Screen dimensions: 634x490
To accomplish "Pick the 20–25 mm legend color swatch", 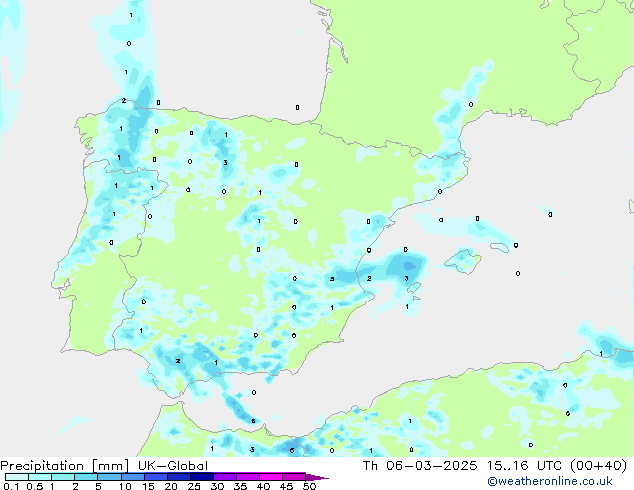I will (x=178, y=477).
